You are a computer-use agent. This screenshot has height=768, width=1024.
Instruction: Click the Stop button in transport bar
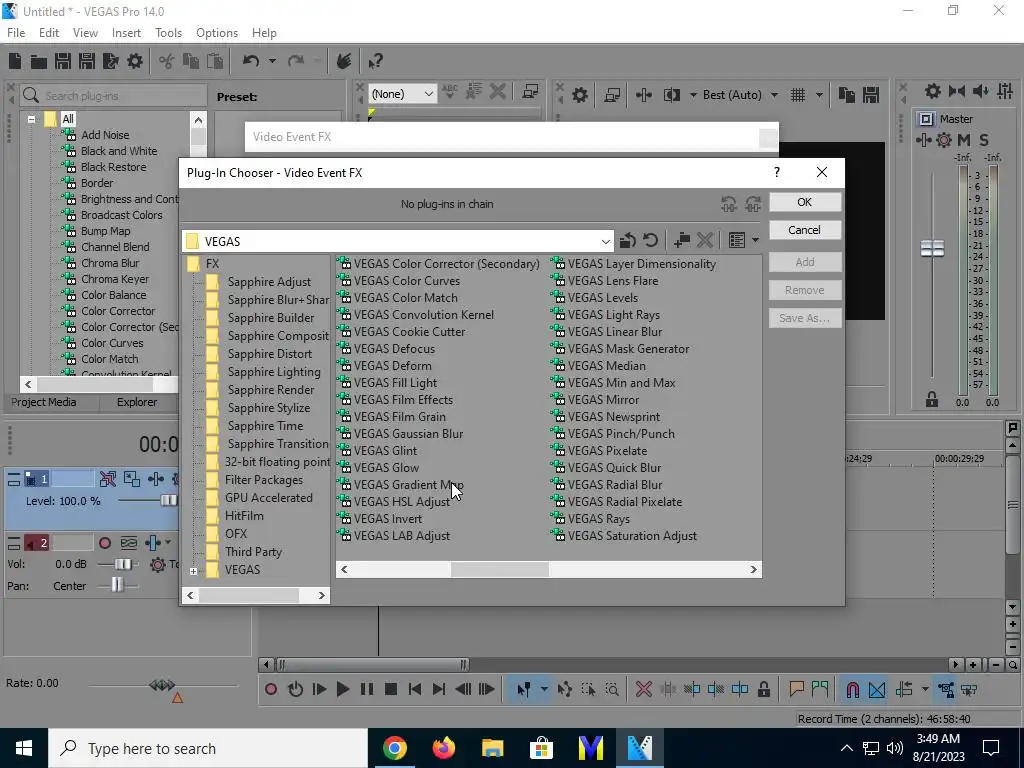tap(391, 689)
